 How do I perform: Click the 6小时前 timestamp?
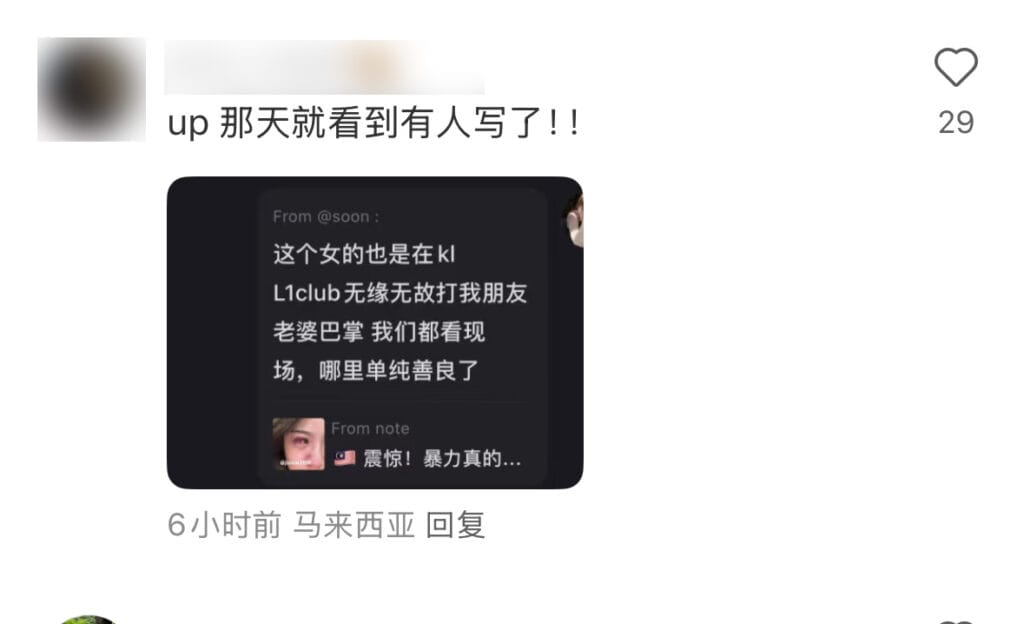click(224, 525)
